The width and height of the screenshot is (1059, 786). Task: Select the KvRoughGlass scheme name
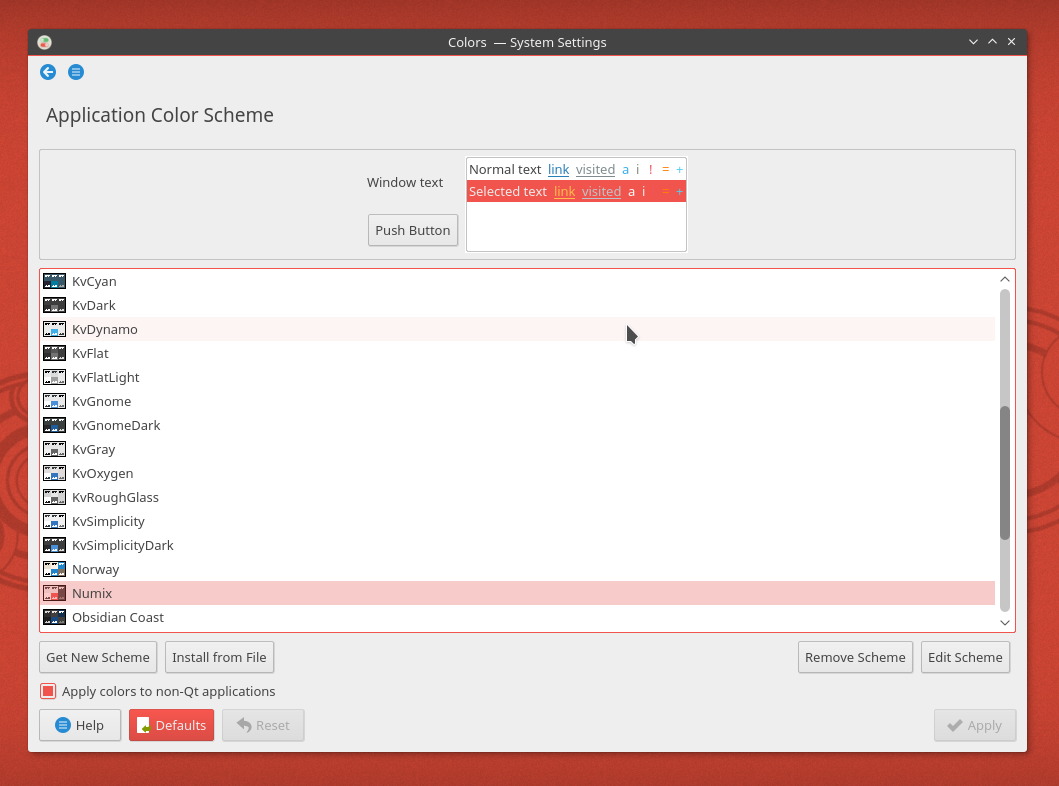click(115, 497)
